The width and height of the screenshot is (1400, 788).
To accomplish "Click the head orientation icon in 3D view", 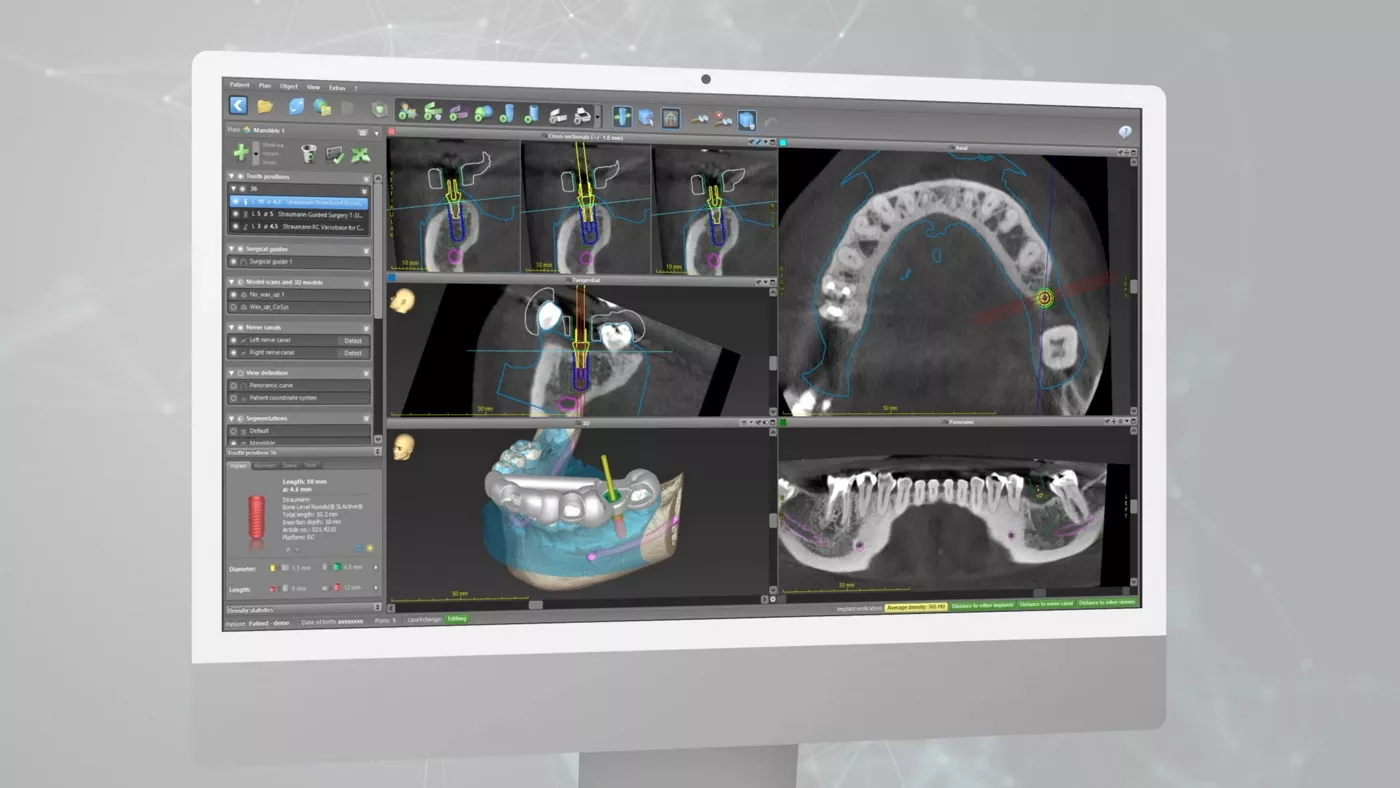I will 403,447.
